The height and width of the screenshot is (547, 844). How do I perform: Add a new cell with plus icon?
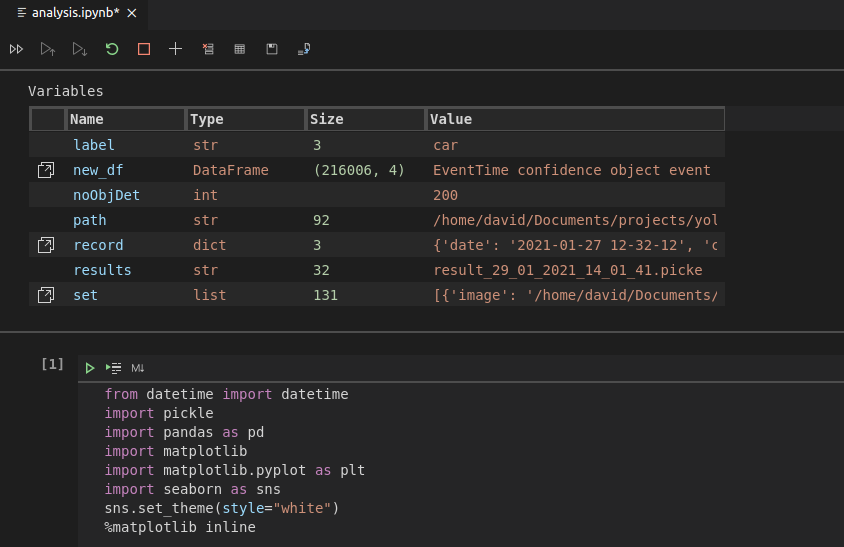click(175, 48)
